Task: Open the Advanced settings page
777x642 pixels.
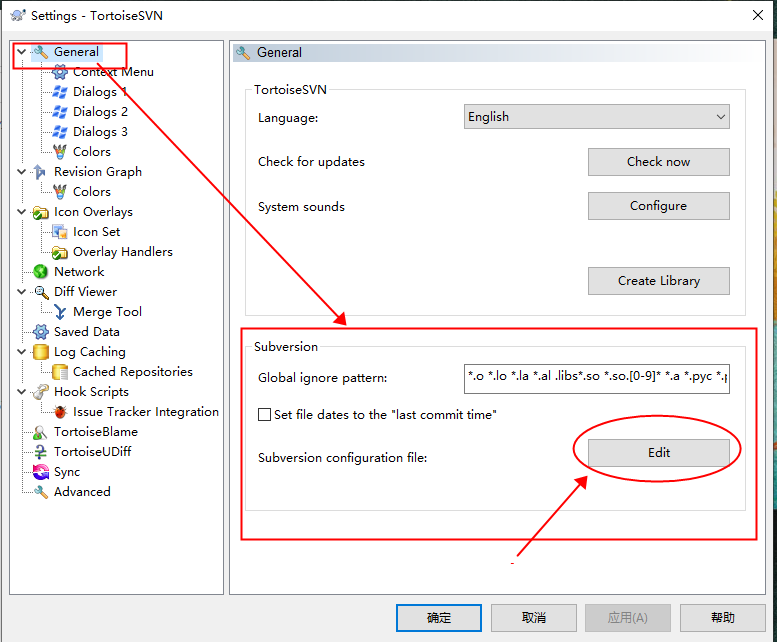Action: [82, 492]
